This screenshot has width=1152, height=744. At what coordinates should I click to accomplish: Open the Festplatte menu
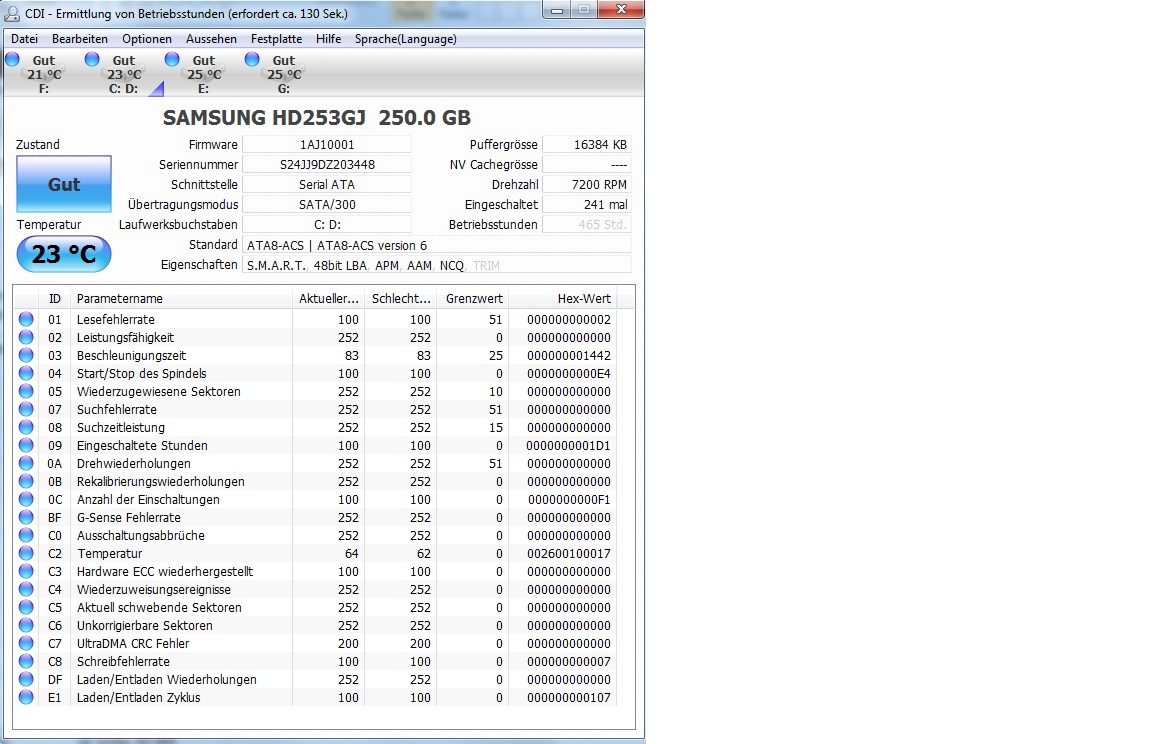(276, 39)
